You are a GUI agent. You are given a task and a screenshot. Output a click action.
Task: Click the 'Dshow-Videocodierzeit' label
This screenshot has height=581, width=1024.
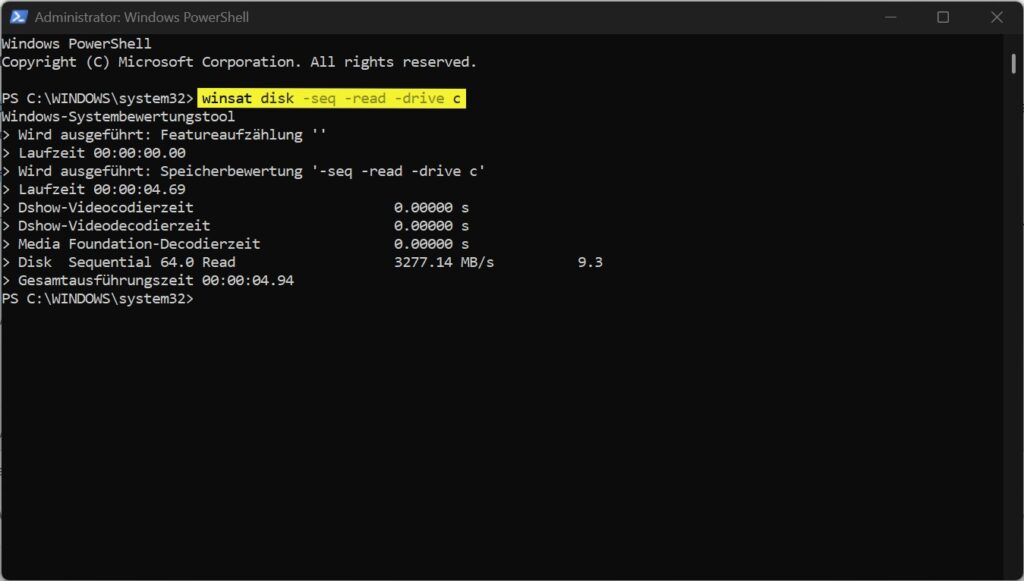pos(106,208)
